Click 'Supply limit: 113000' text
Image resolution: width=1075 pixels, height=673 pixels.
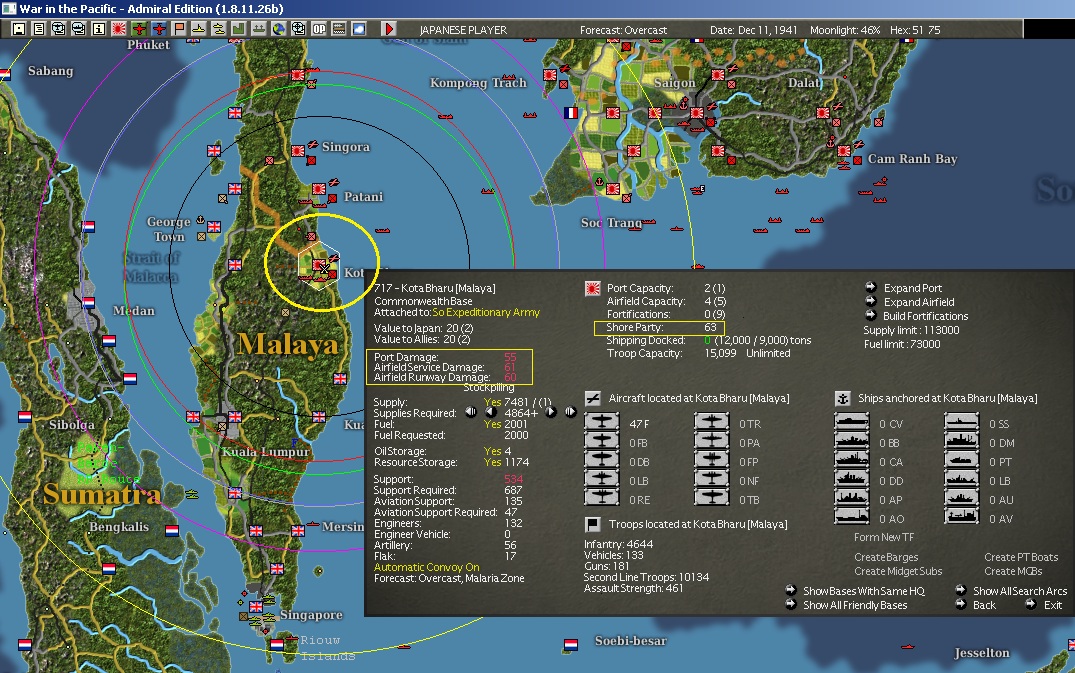(x=911, y=330)
